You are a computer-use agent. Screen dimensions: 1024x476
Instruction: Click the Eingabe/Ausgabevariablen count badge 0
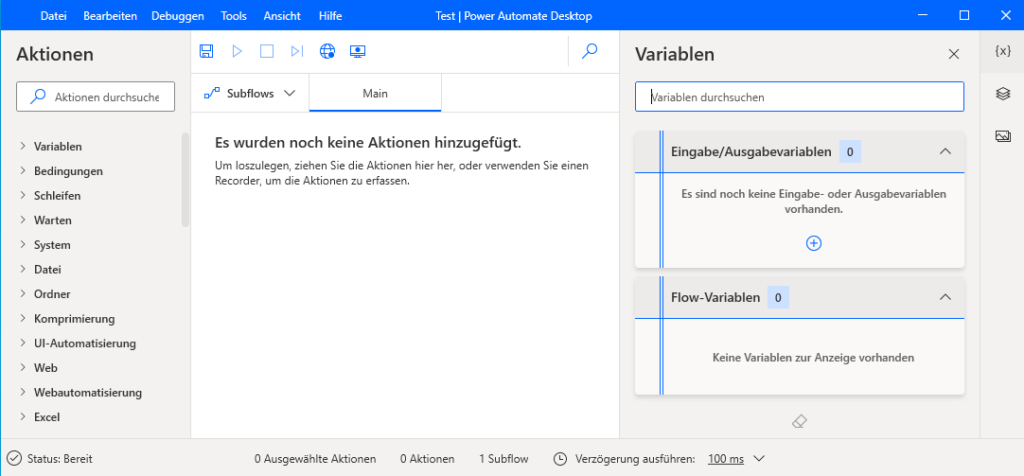pos(850,152)
